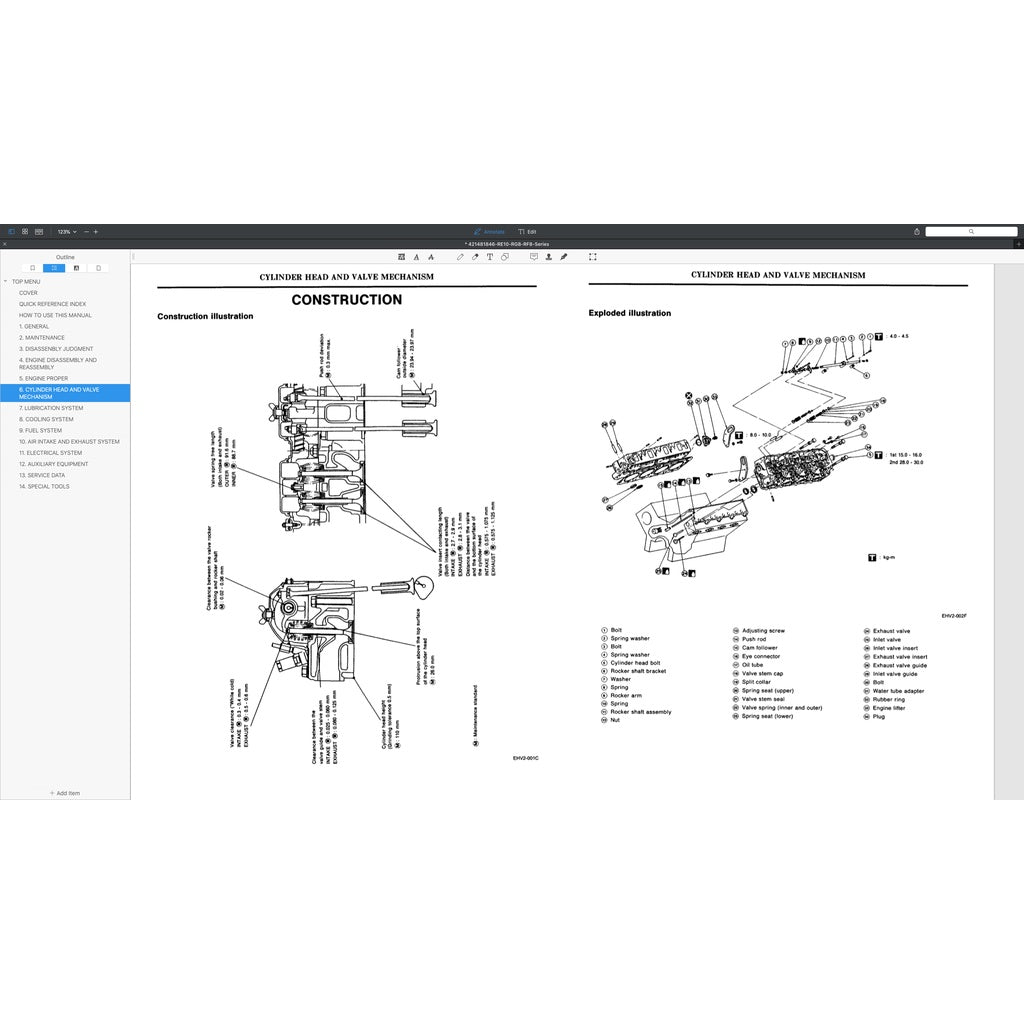Open the page thumbnails grid view
This screenshot has height=1024, width=1024.
click(25, 231)
